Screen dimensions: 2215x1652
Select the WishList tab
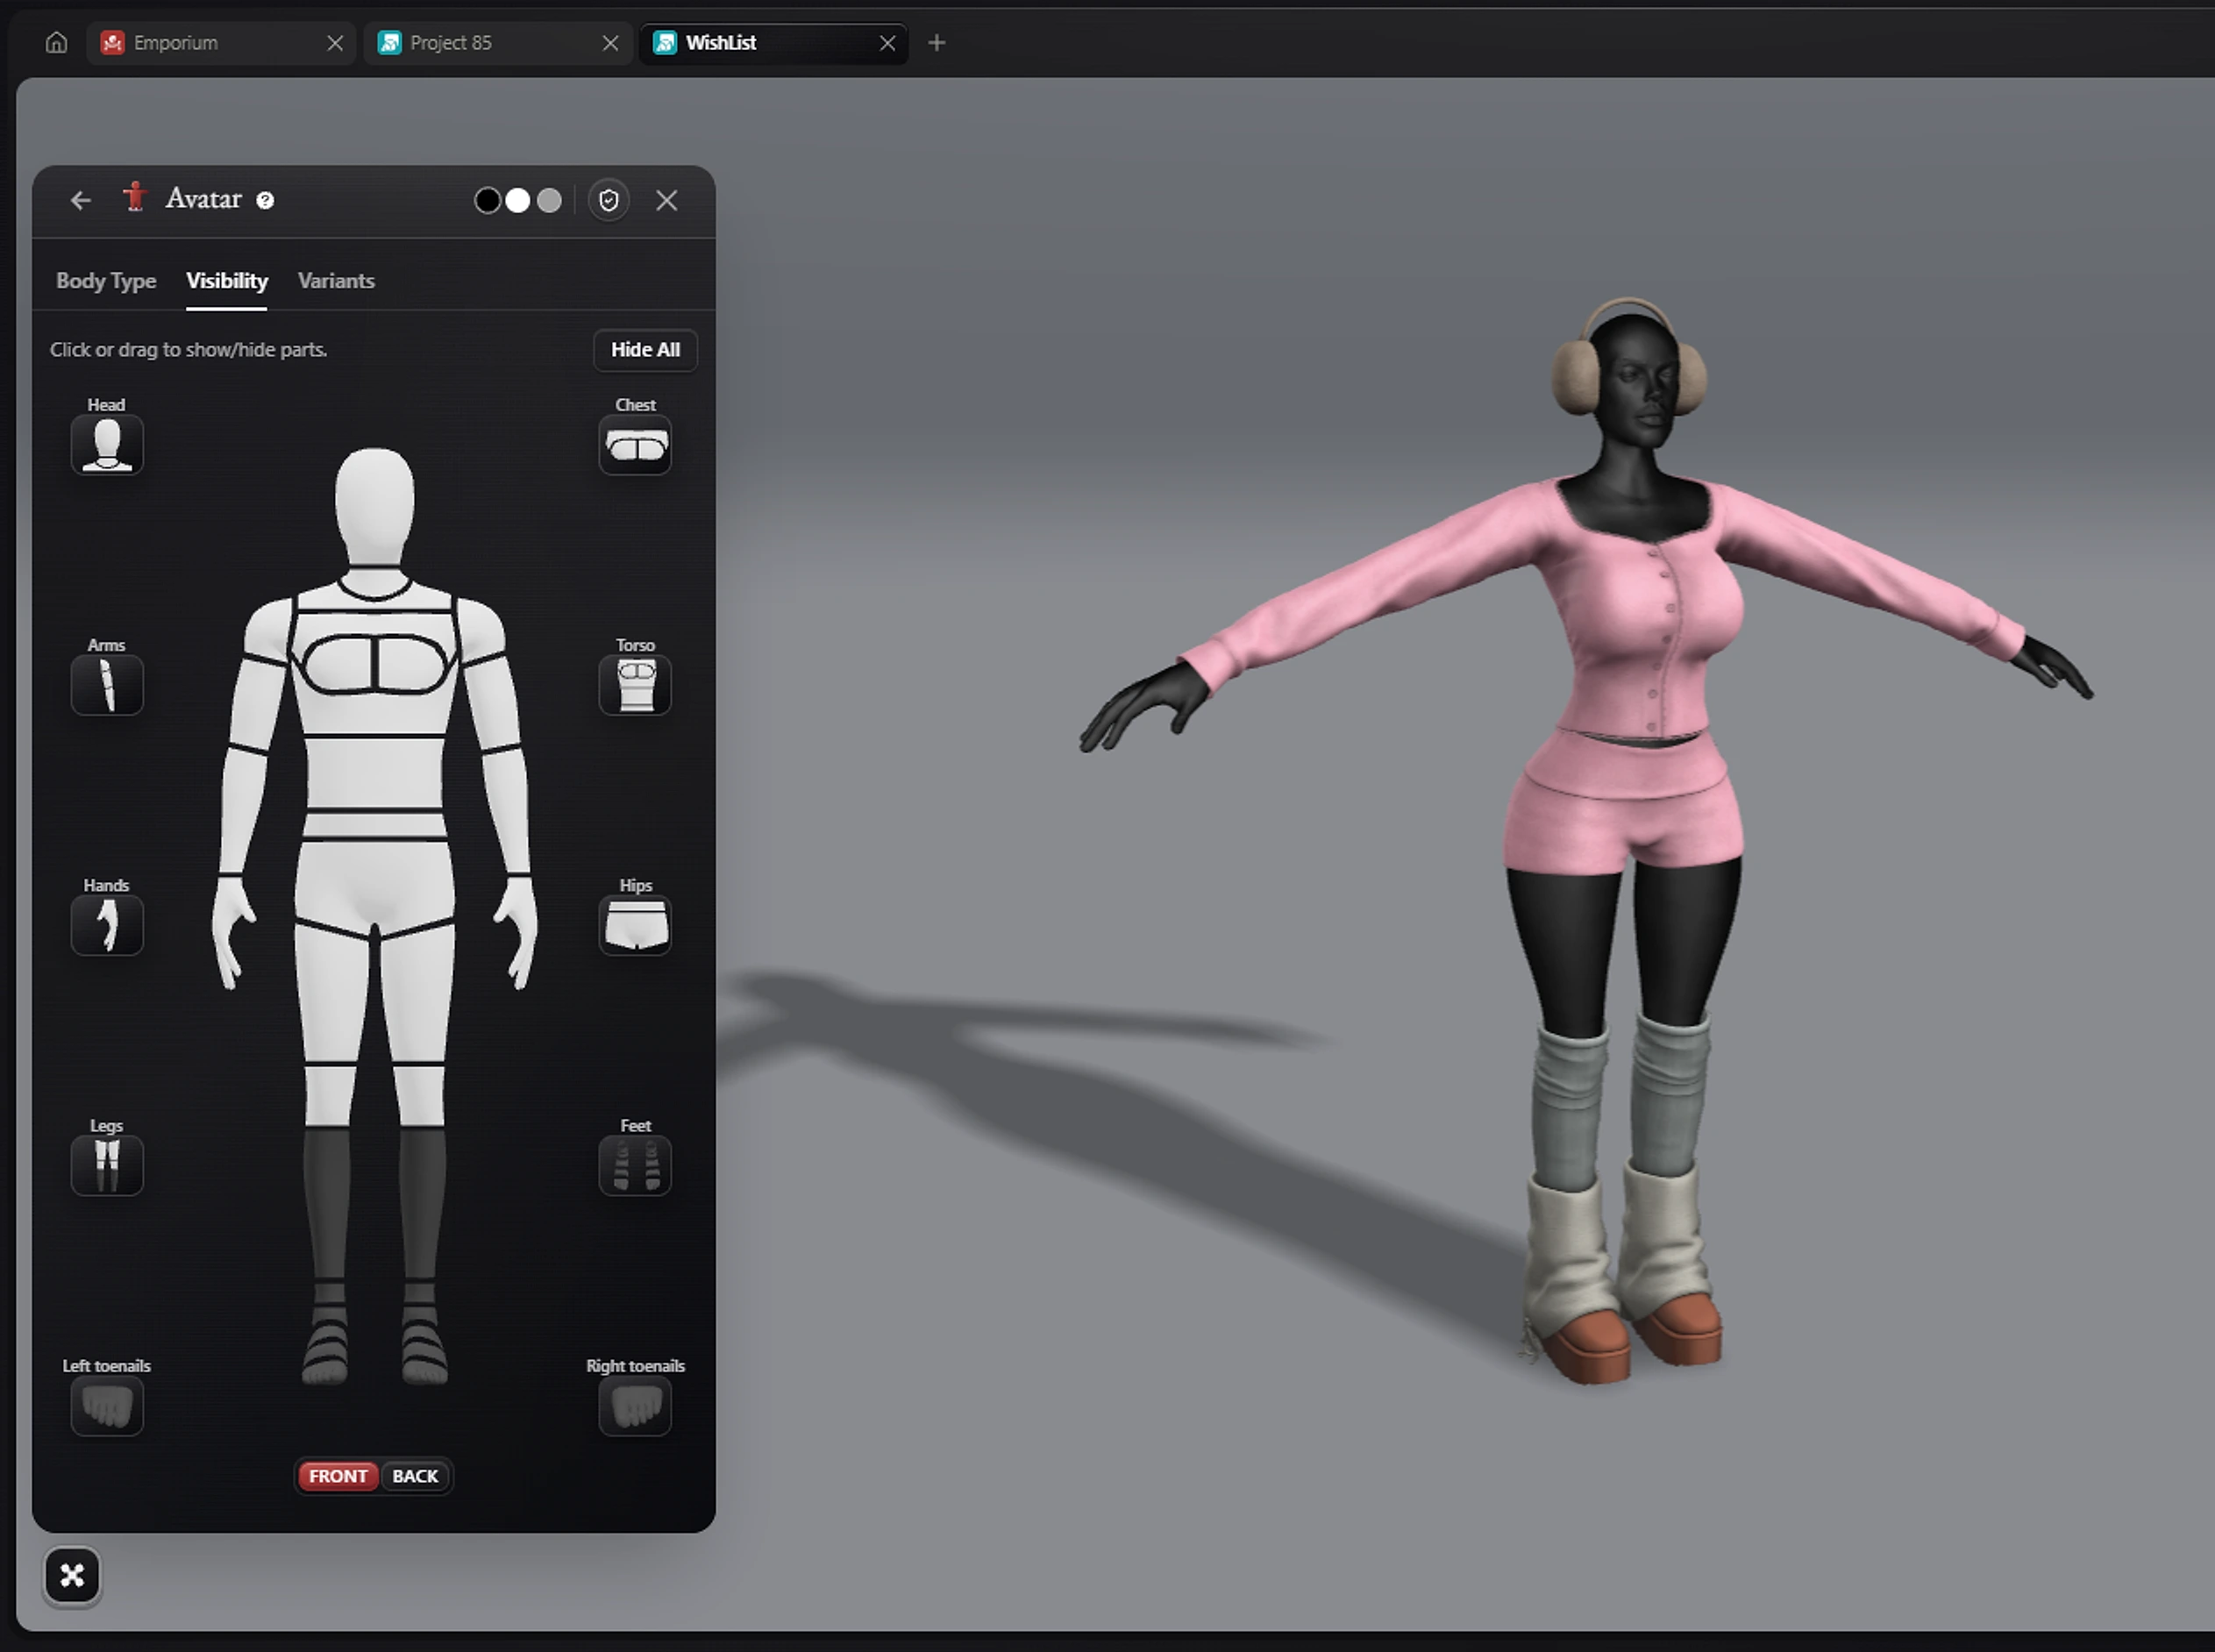774,43
